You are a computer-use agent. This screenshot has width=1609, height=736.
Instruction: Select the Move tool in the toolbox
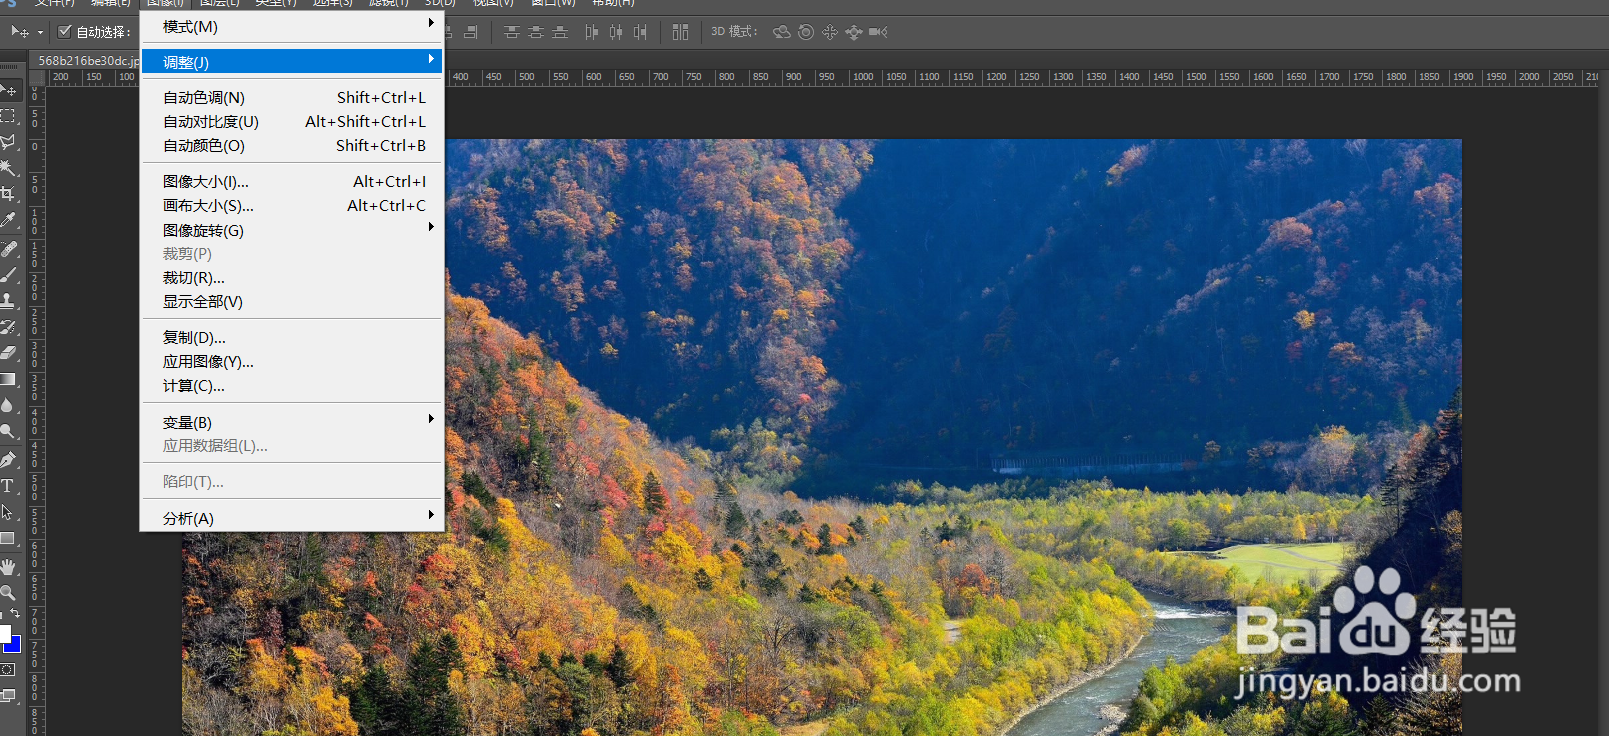(8, 91)
